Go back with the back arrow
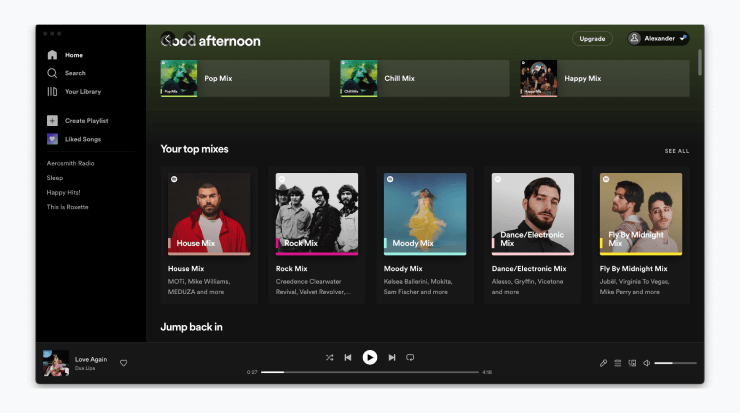The width and height of the screenshot is (740, 413). click(168, 39)
